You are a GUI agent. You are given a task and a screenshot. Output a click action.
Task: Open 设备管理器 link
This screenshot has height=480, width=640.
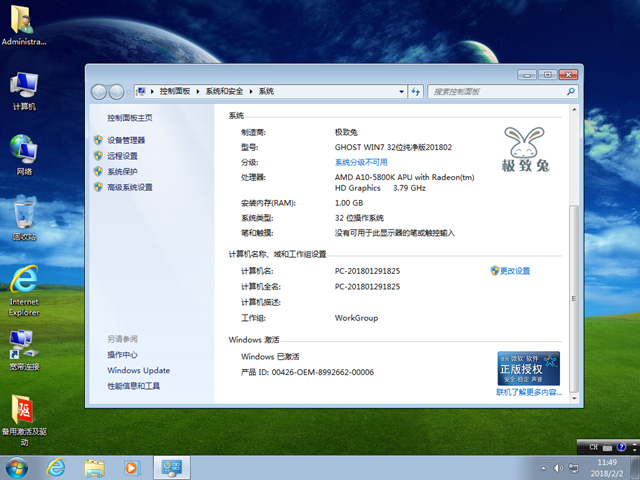pyautogui.click(x=126, y=140)
